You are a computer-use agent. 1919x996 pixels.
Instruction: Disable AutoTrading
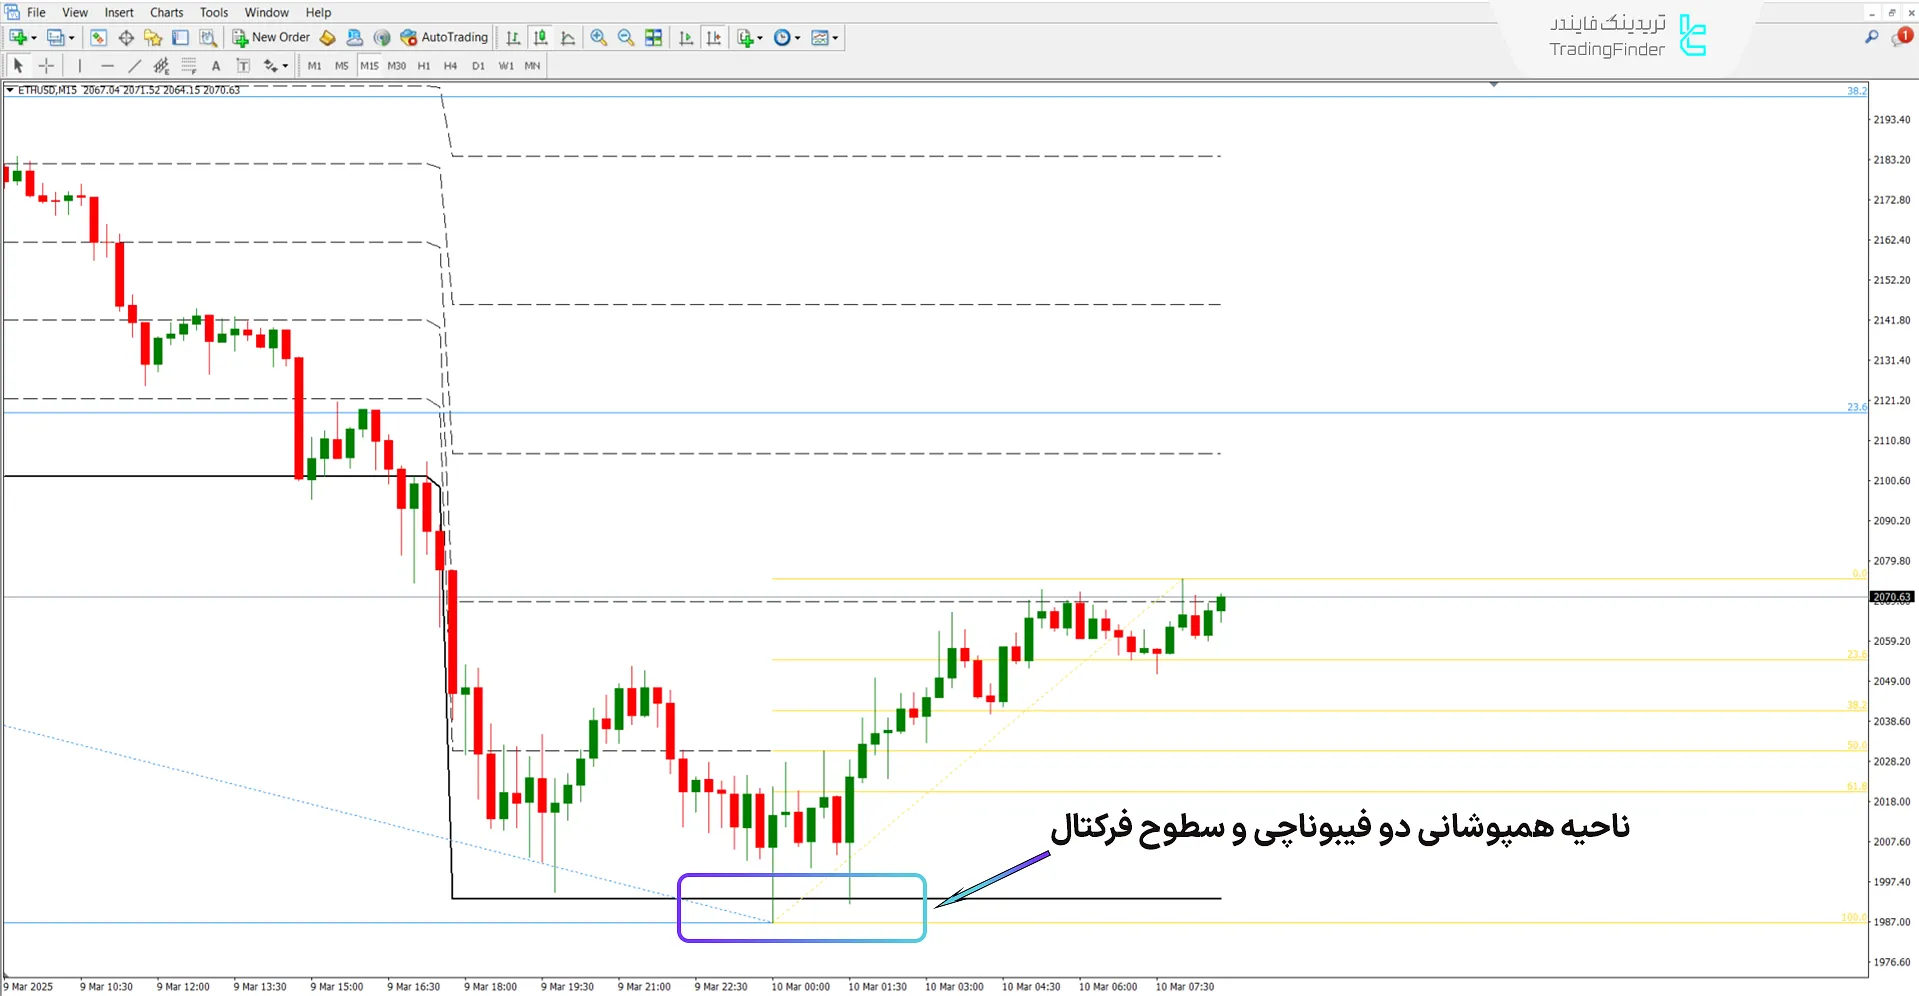[x=445, y=37]
